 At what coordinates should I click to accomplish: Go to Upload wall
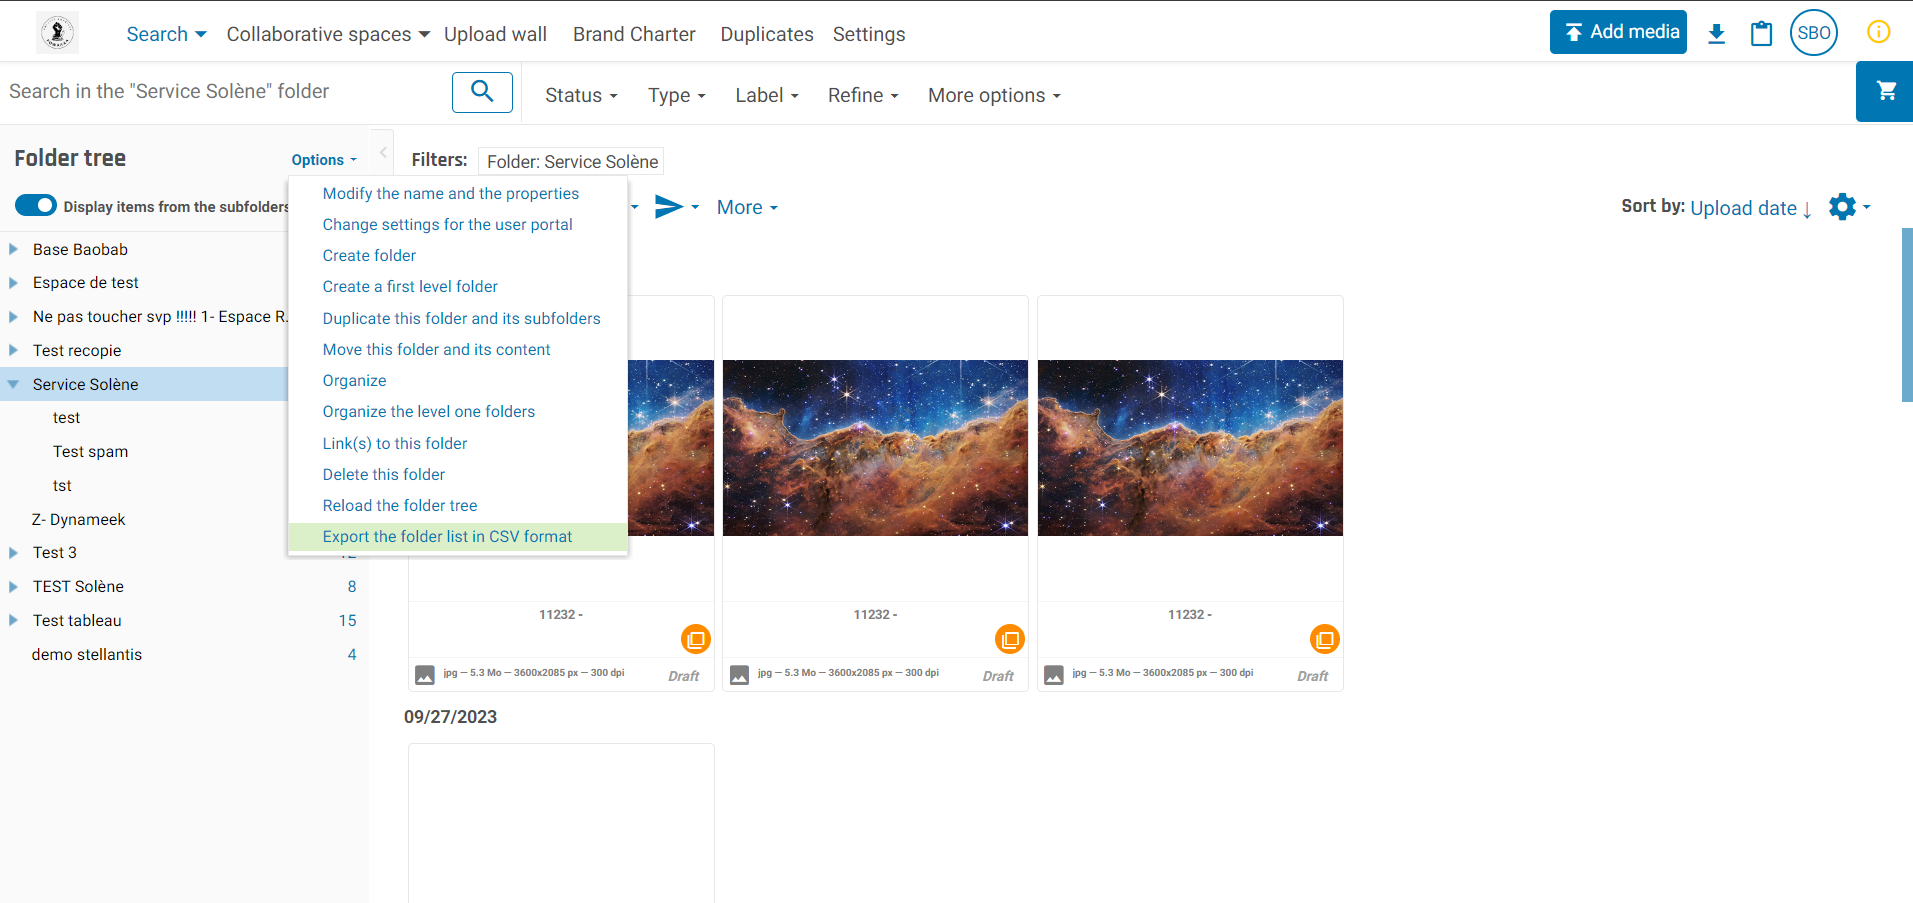pos(495,34)
